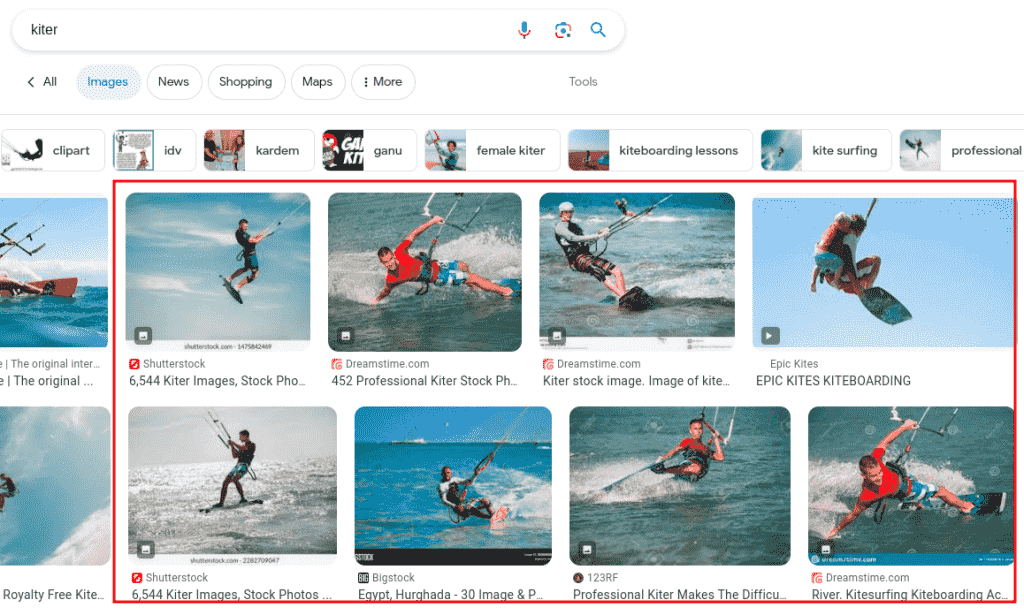This screenshot has width=1024, height=615.
Task: Click the 'Epic Kites' source label
Action: [x=793, y=364]
